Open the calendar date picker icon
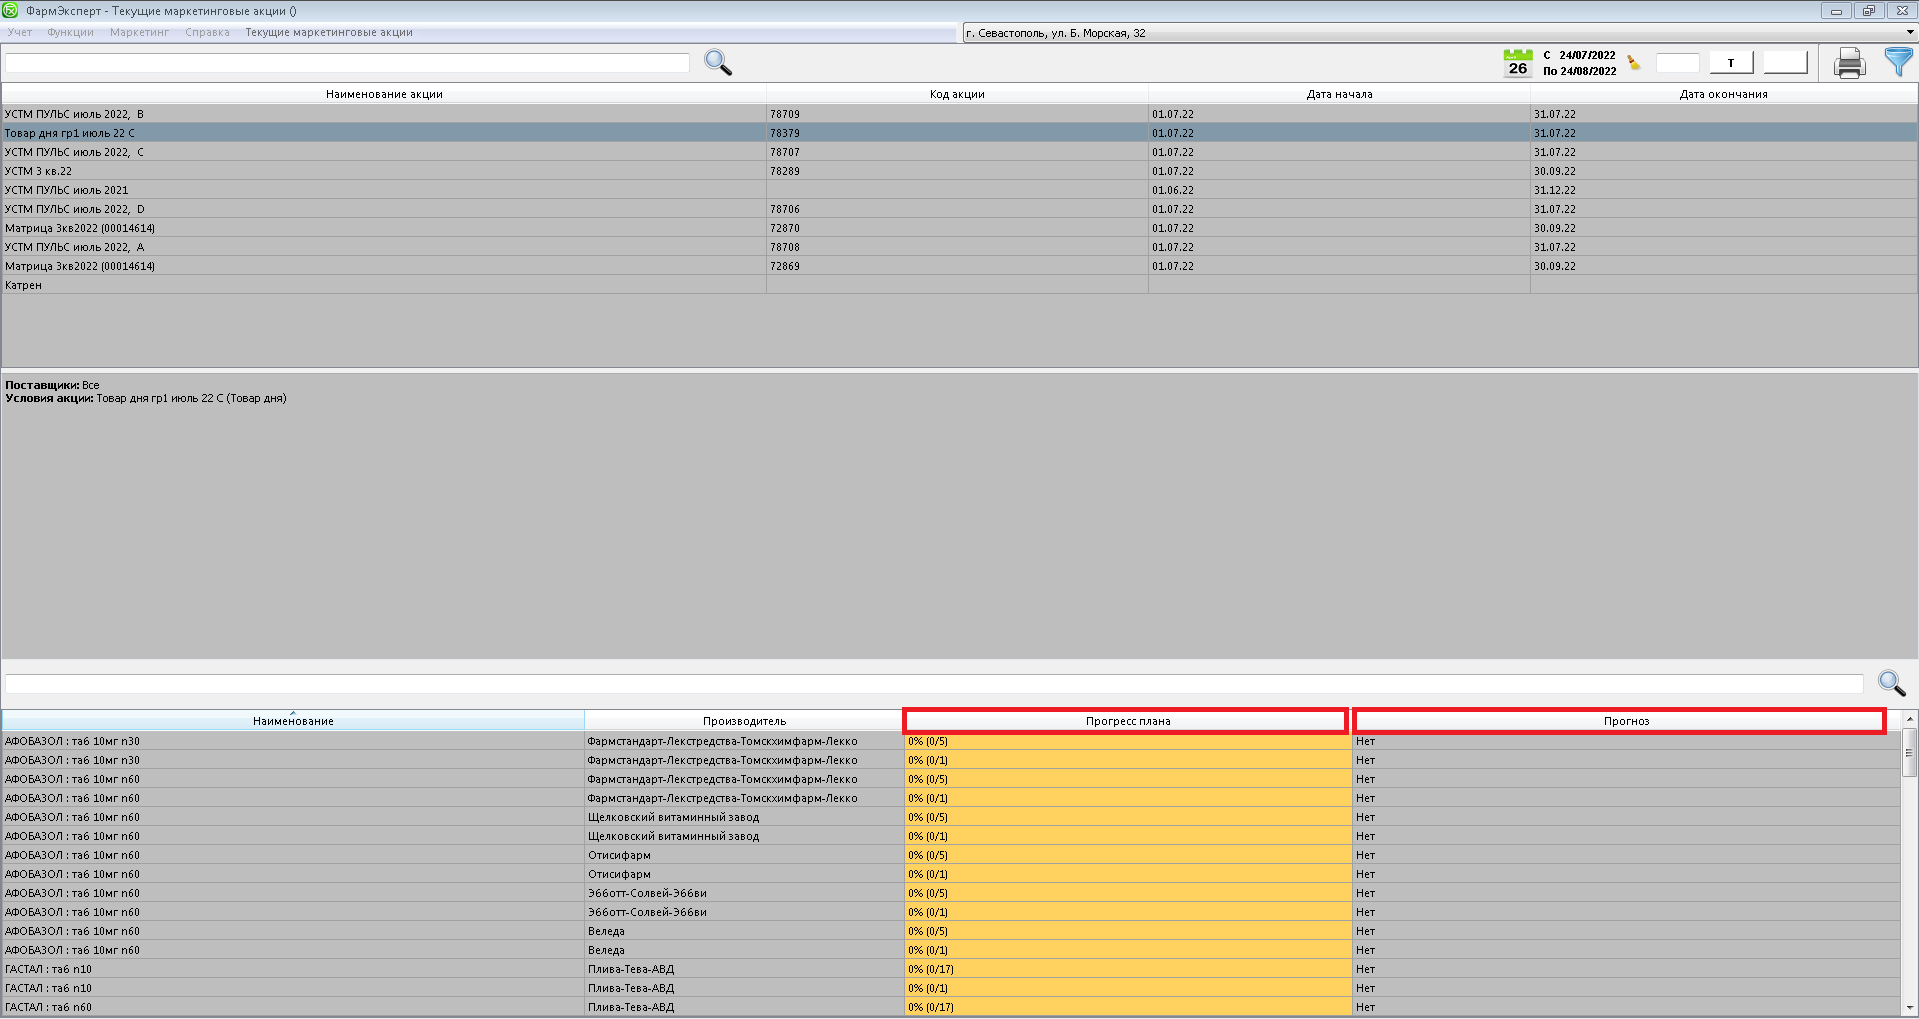 (1517, 63)
